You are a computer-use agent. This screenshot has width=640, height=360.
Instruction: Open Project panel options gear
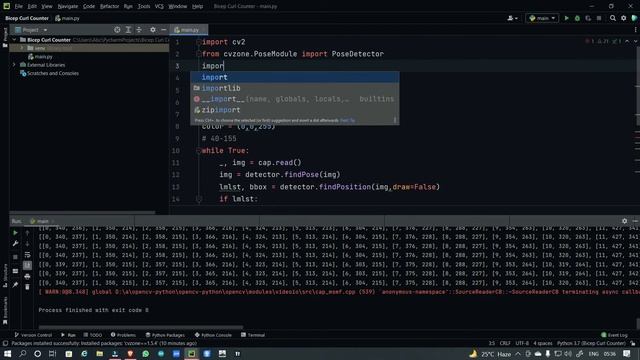tap(153, 30)
